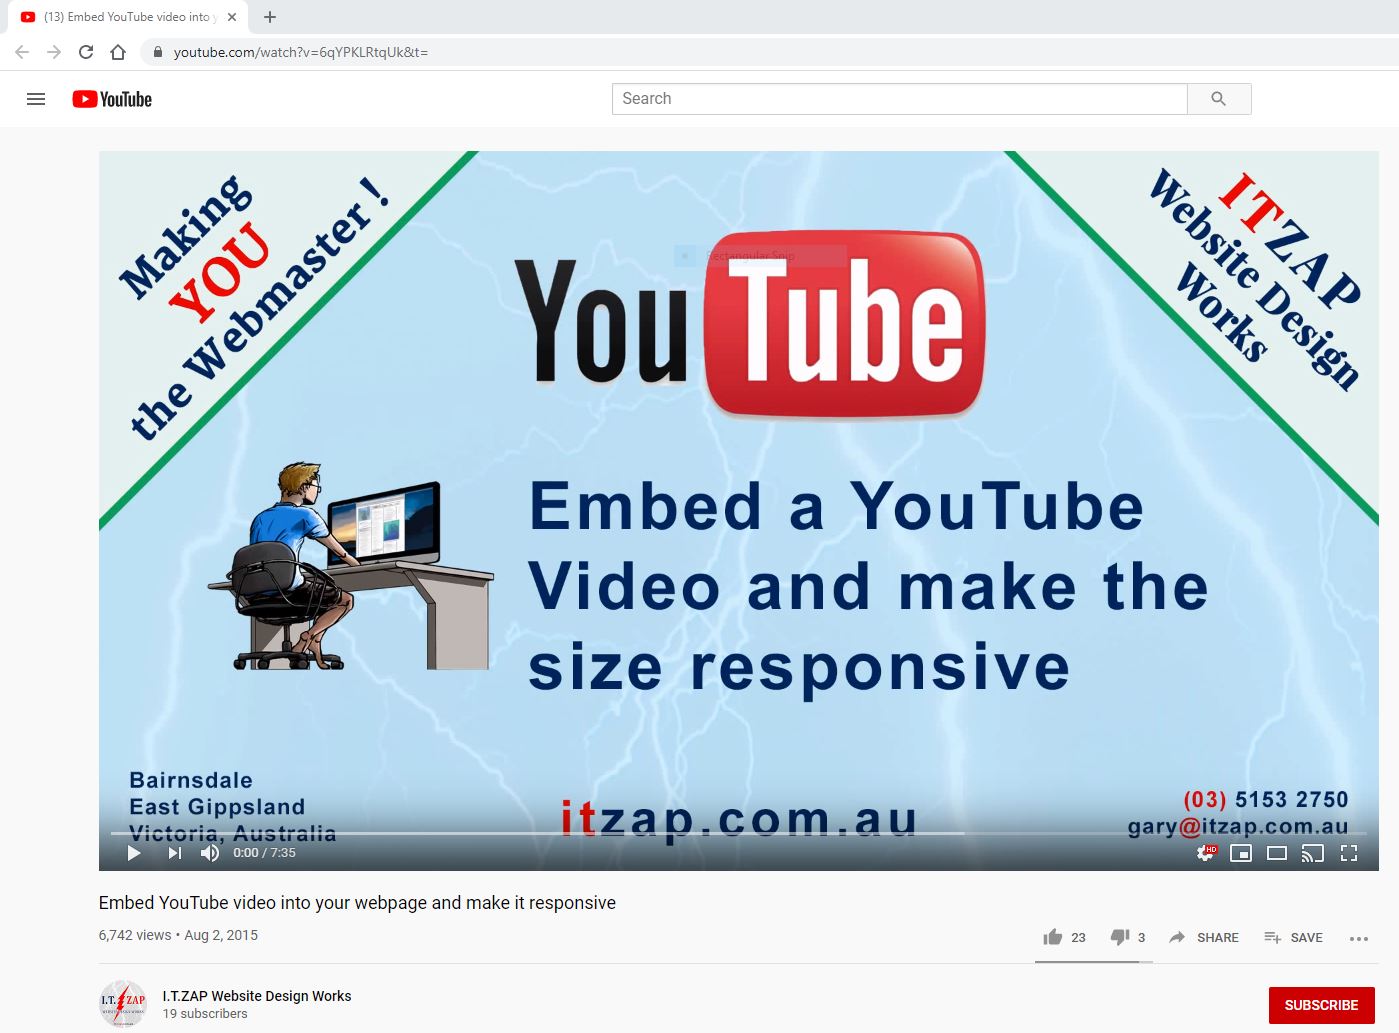Image resolution: width=1399 pixels, height=1033 pixels.
Task: Go to the YouTube home logo
Action: point(112,99)
